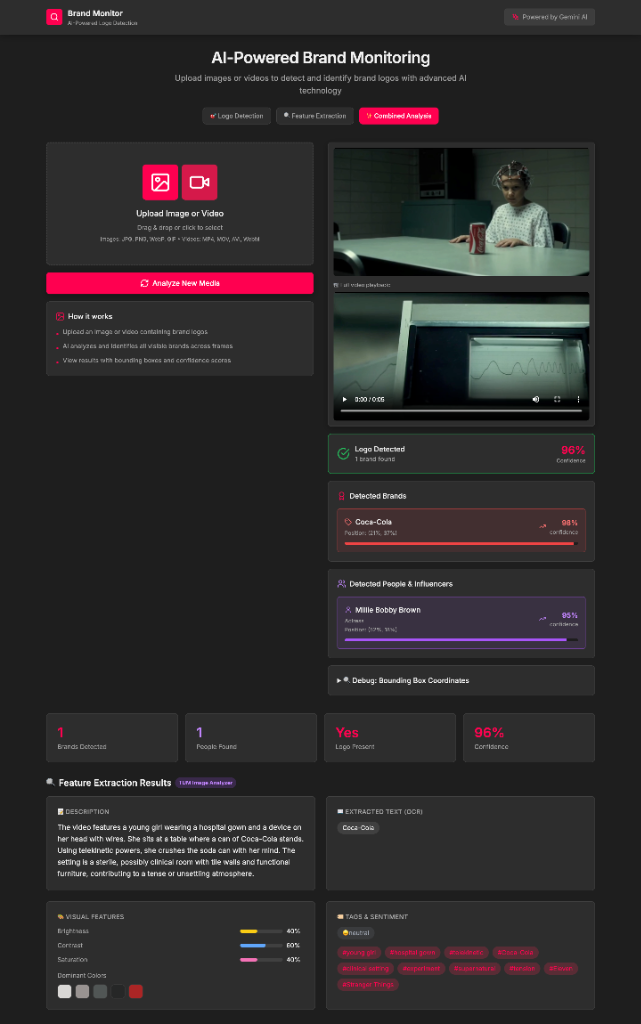Image resolution: width=641 pixels, height=1024 pixels.
Task: Click the video camera upload icon
Action: (x=199, y=182)
